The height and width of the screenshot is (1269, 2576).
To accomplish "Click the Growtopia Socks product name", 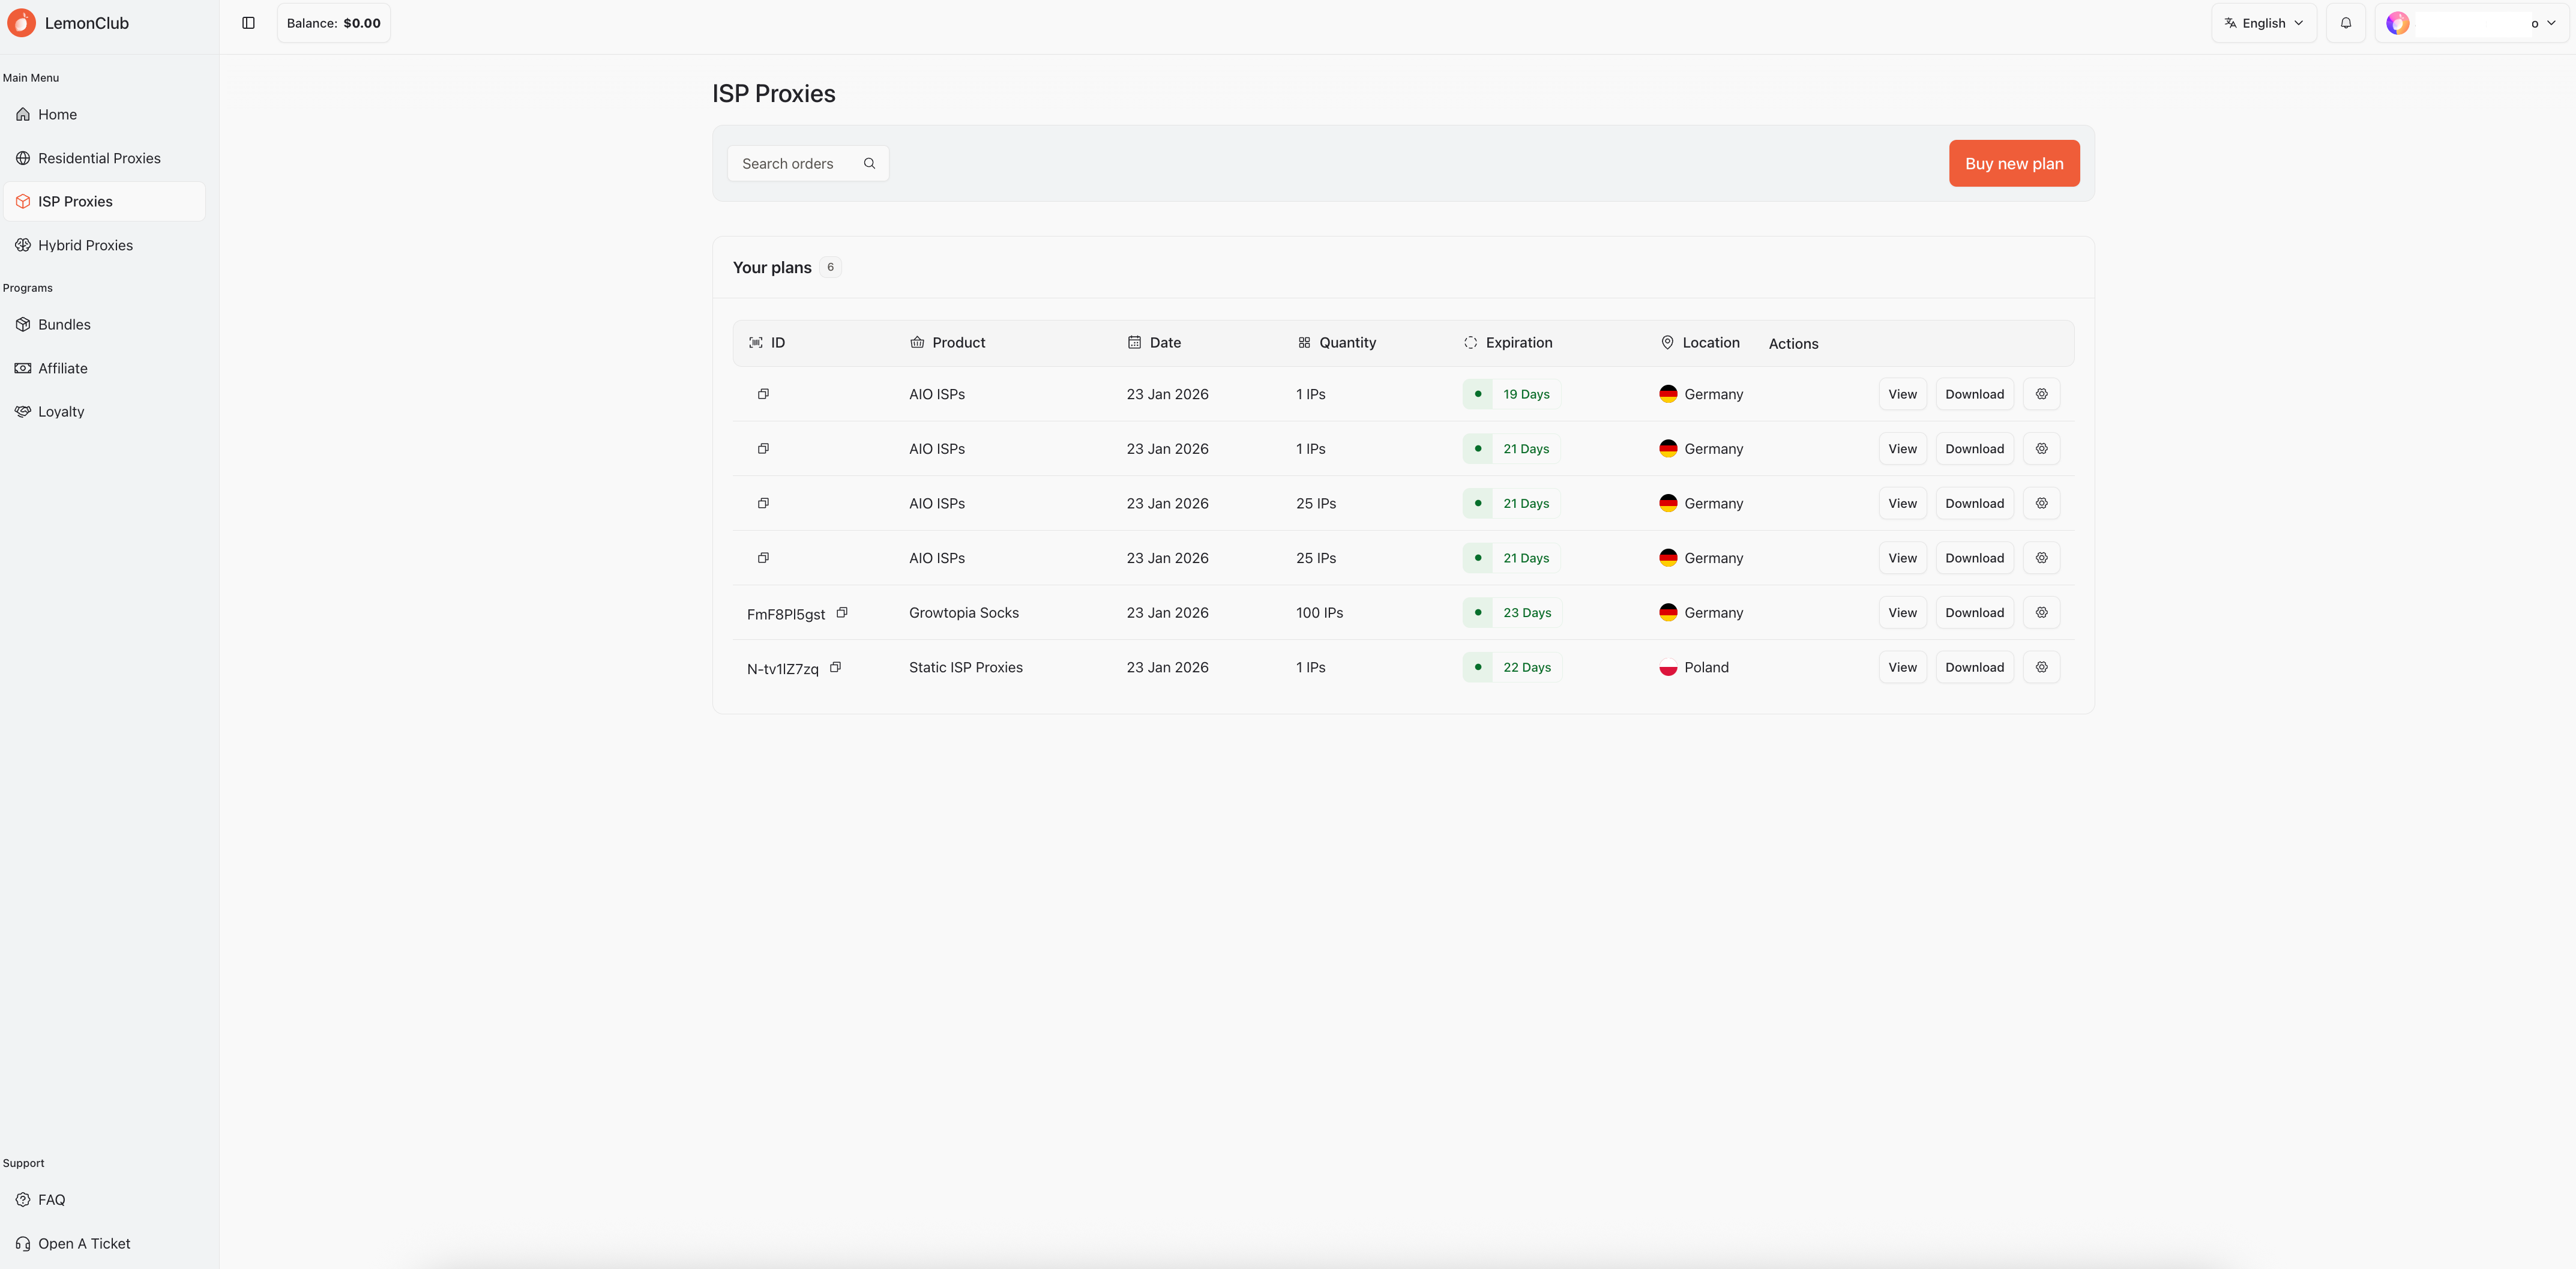I will pyautogui.click(x=964, y=613).
